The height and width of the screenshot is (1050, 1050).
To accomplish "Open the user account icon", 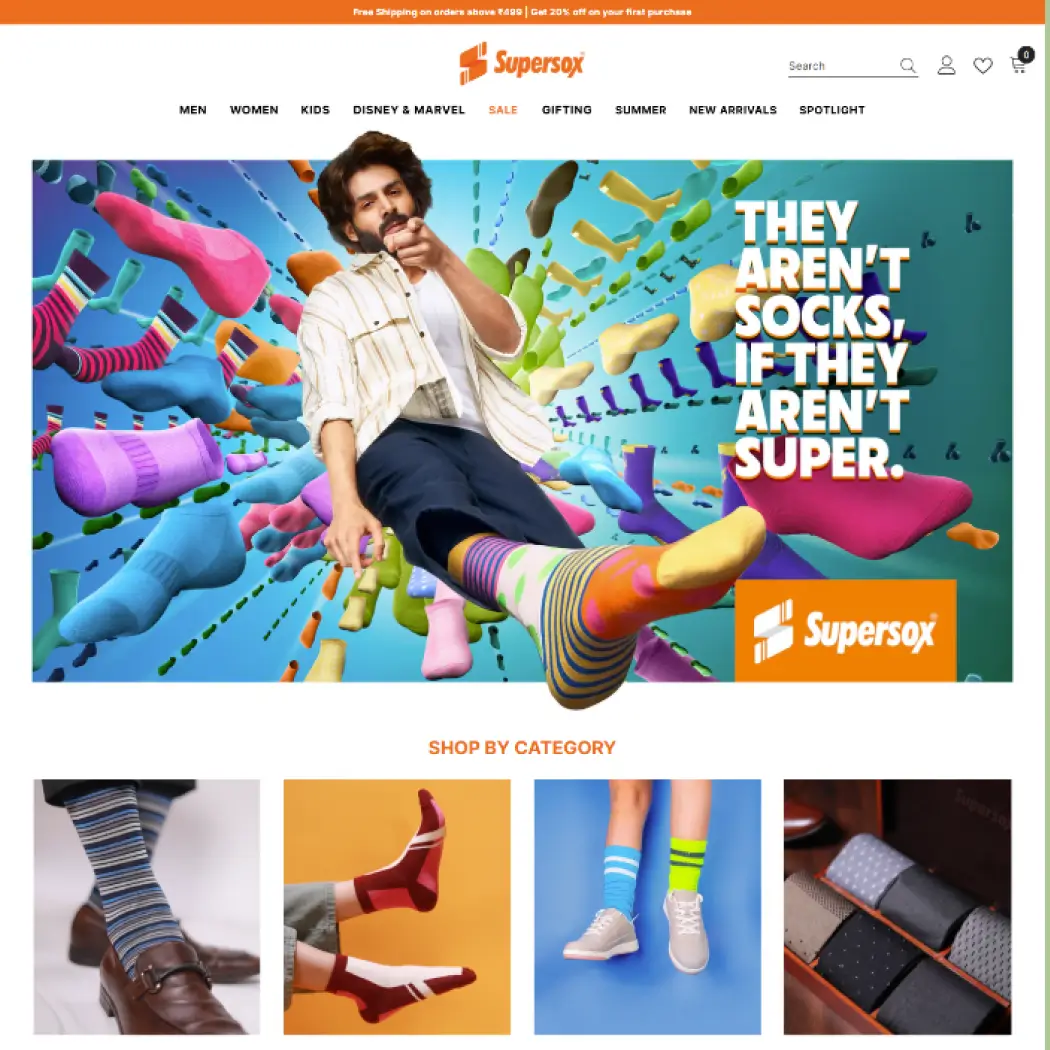I will click(946, 65).
